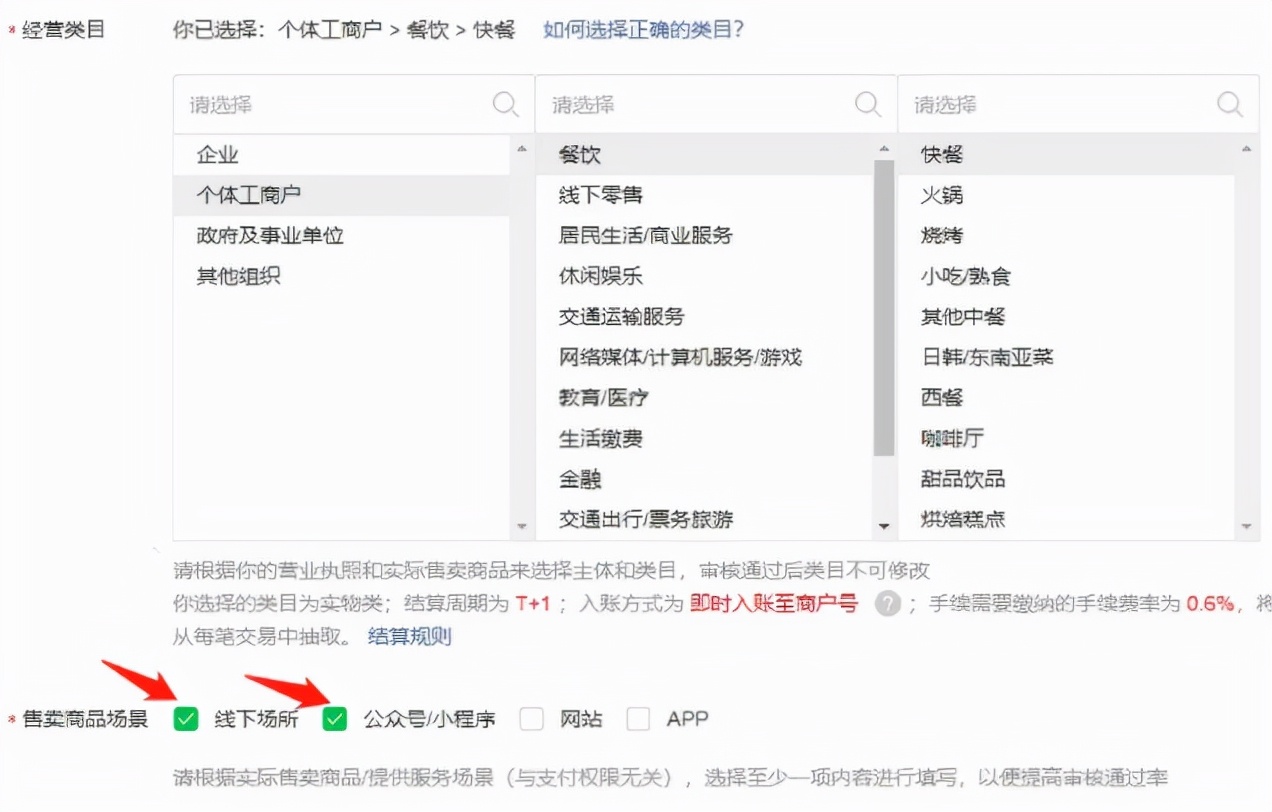
Task: Open the 如何选择正确的类目 help link
Action: pos(644,30)
